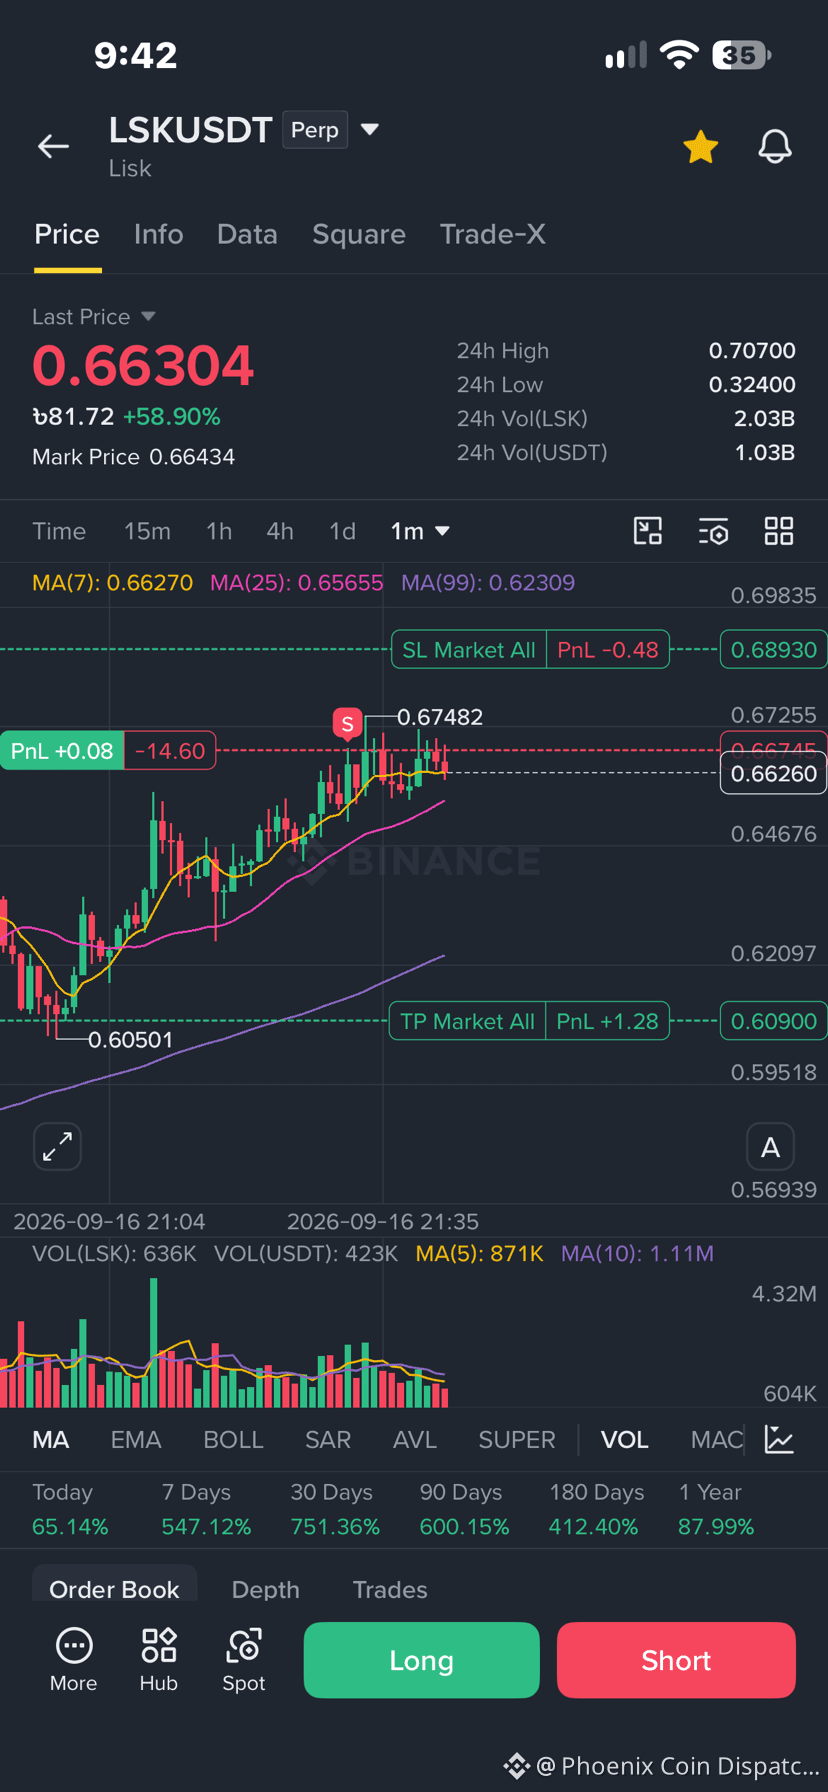Tap the green Long button
Image resolution: width=828 pixels, height=1792 pixels.
421,1660
